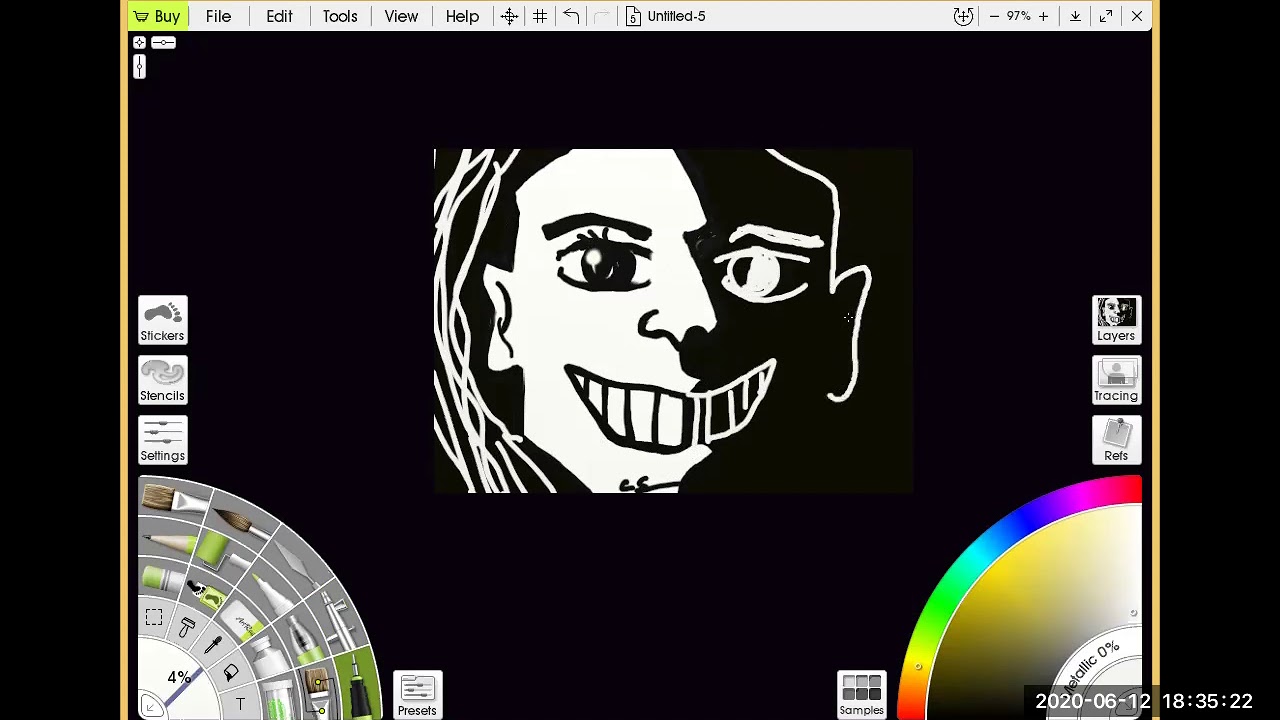Select the Gloop Pen tool
The width and height of the screenshot is (1280, 720).
tap(303, 640)
